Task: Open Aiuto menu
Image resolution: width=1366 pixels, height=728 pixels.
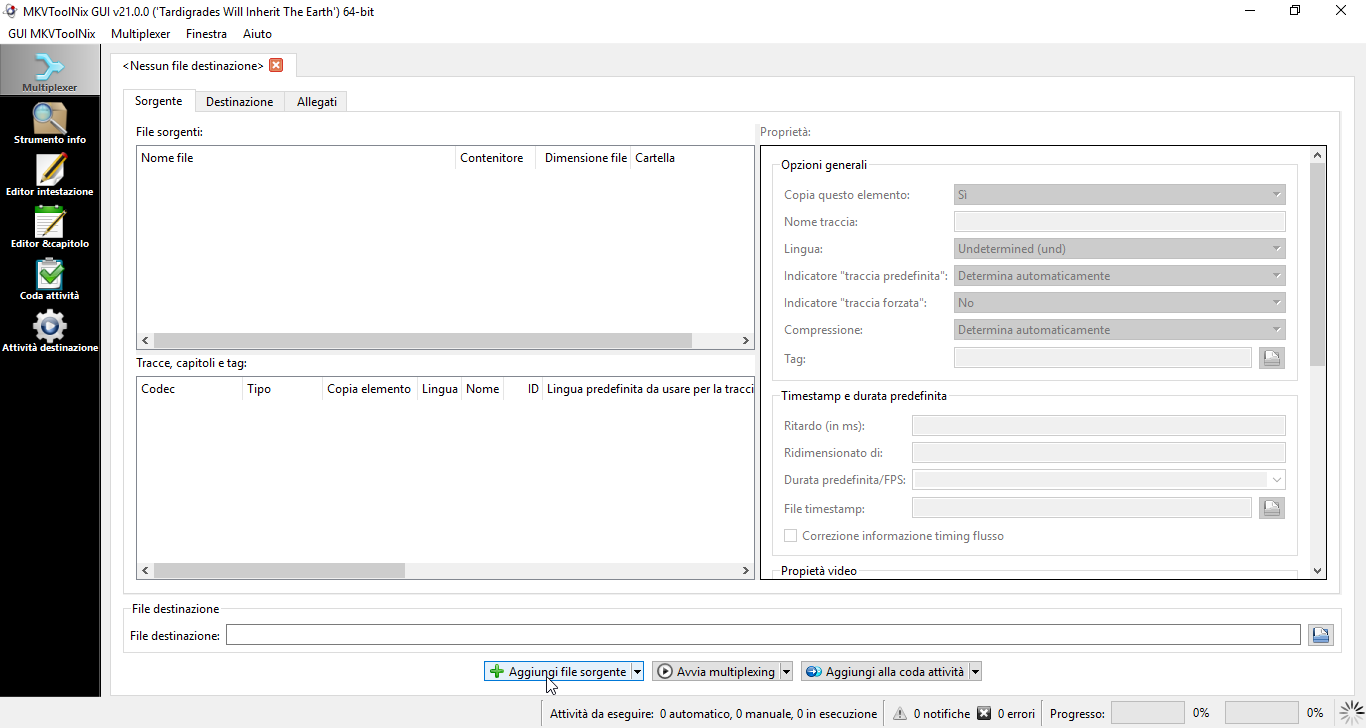Action: pyautogui.click(x=257, y=33)
